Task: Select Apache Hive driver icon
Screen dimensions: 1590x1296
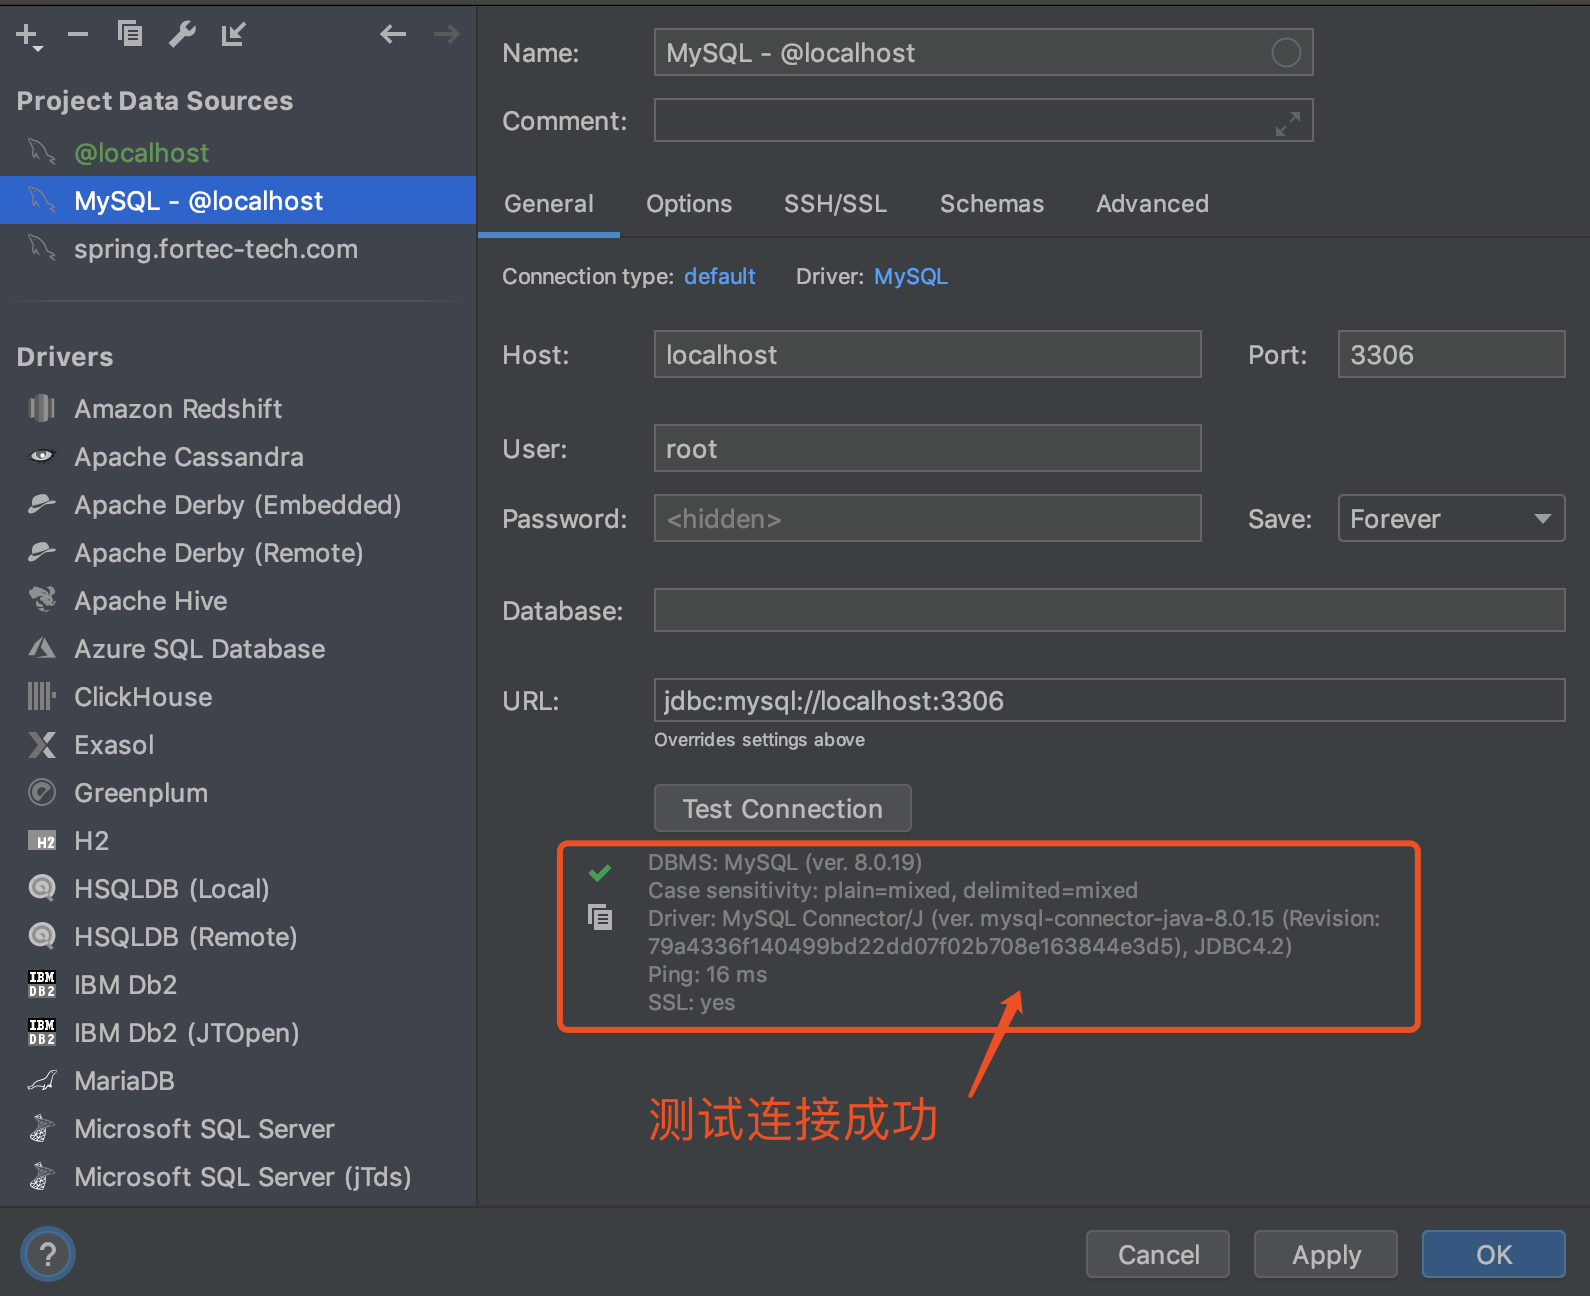Action: [x=42, y=599]
